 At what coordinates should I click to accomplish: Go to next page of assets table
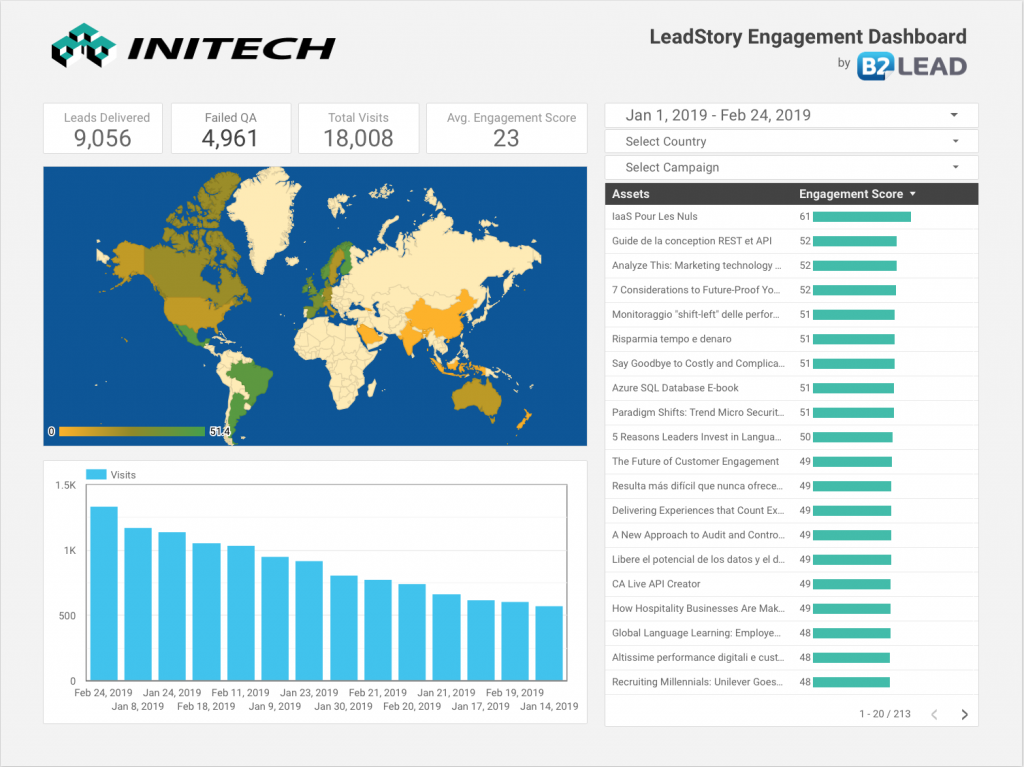point(965,714)
